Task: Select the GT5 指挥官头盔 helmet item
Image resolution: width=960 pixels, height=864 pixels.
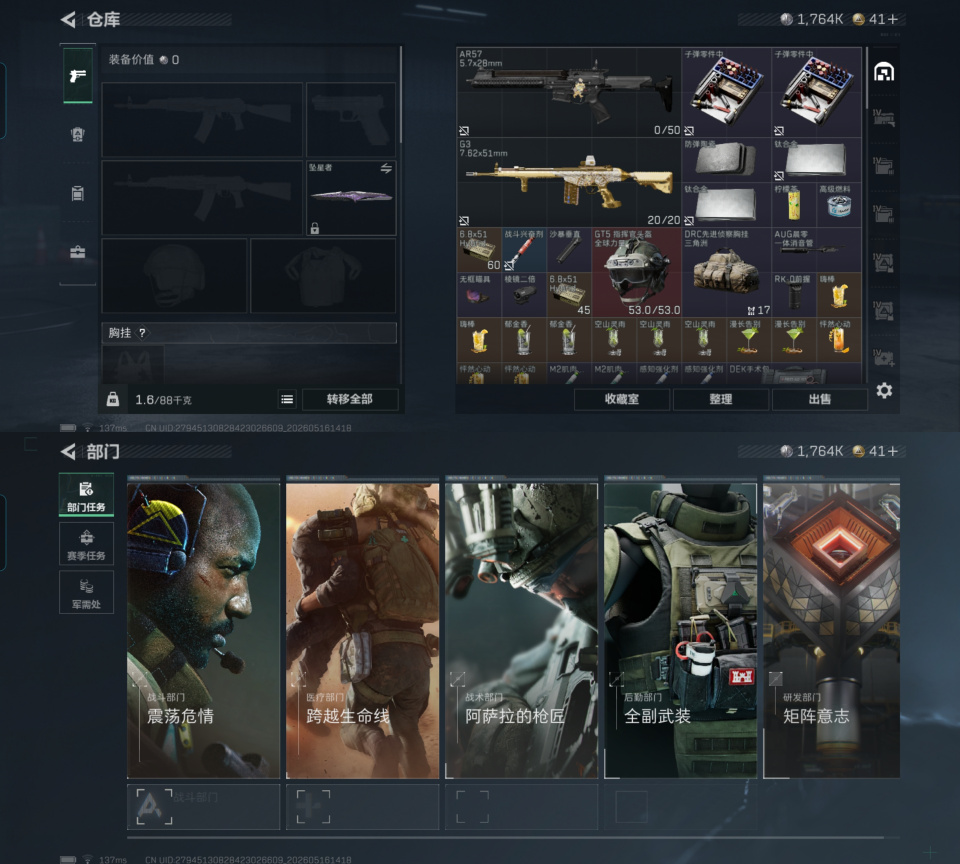Action: (x=637, y=272)
